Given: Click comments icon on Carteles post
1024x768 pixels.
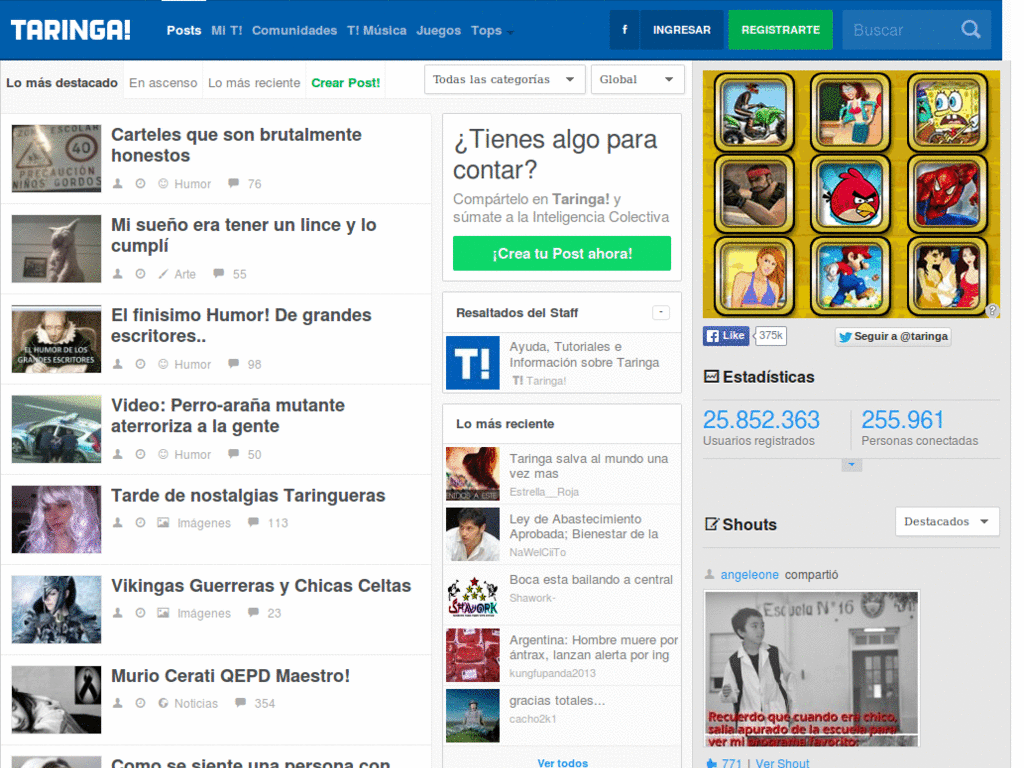Looking at the screenshot, I should 233,184.
